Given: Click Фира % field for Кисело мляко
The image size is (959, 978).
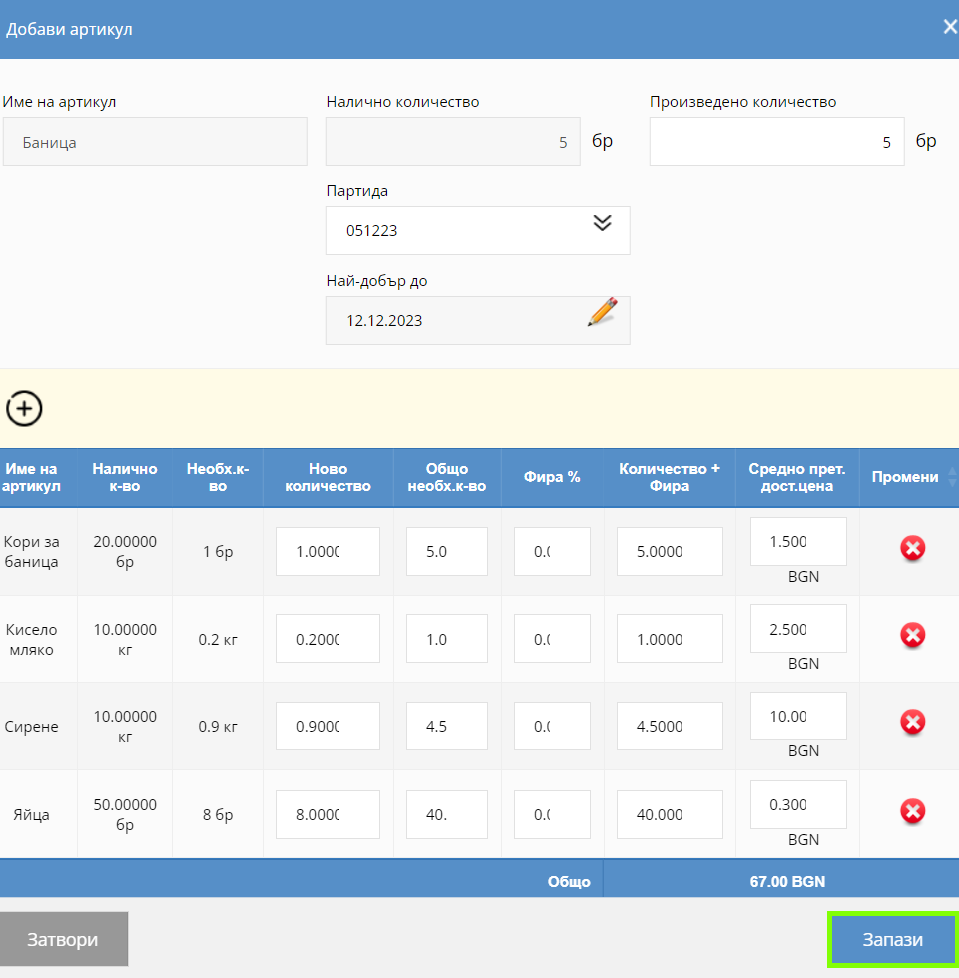Looking at the screenshot, I should [x=552, y=639].
